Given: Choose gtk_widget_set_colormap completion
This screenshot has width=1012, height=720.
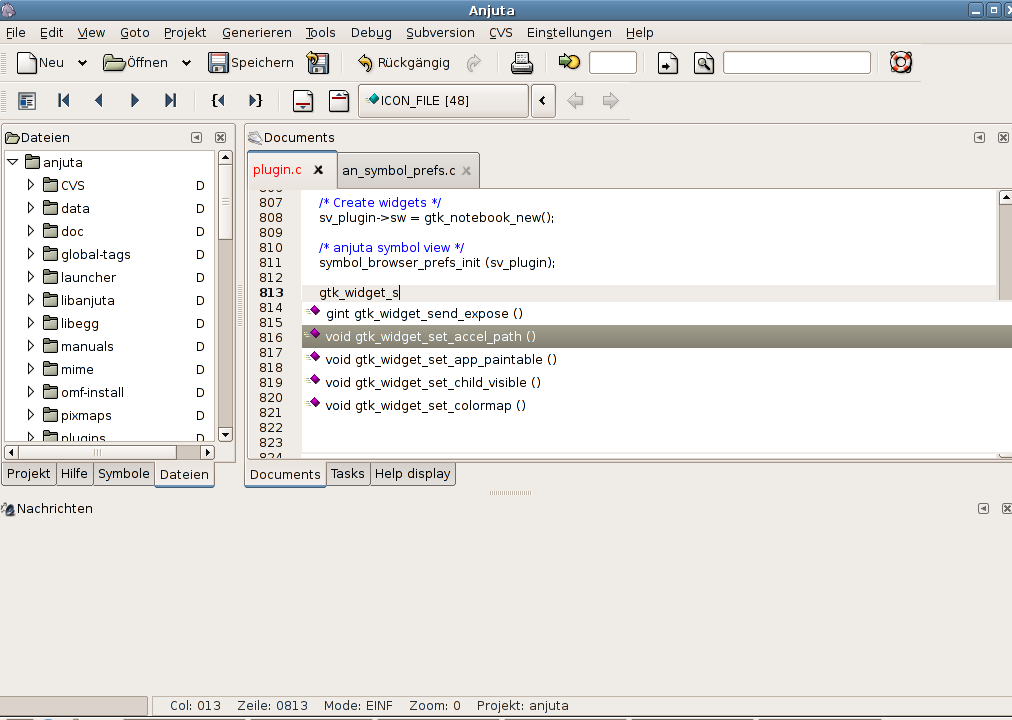Looking at the screenshot, I should click(657, 406).
